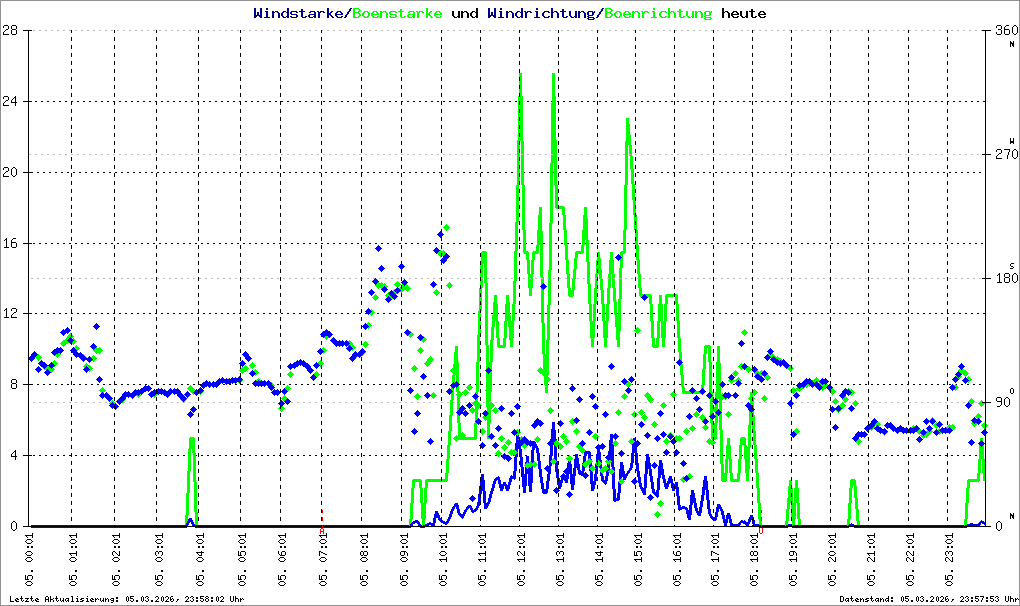Click the '05. 05:01' time axis label

coord(242,560)
